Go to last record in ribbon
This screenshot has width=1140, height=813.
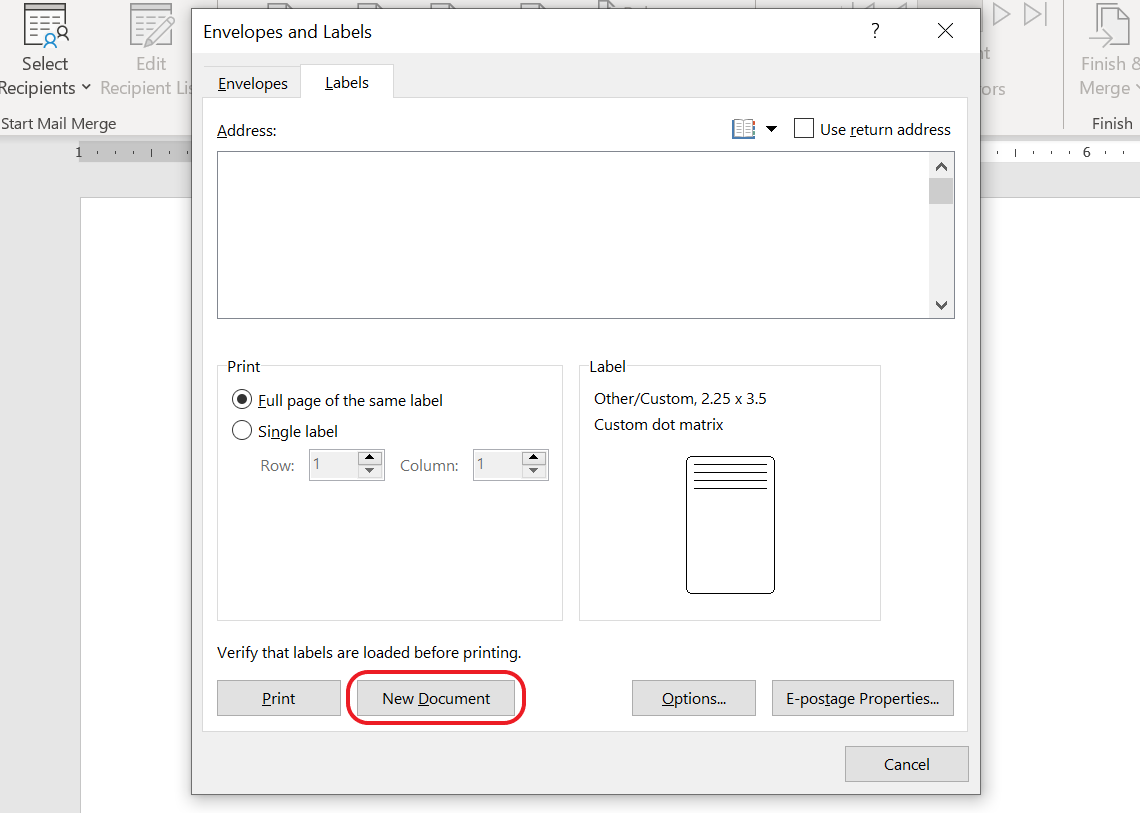1035,14
